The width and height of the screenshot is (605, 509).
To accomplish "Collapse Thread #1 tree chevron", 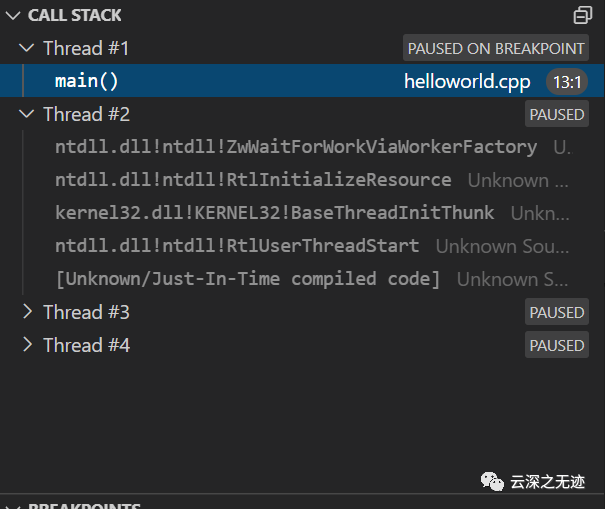I will point(27,48).
